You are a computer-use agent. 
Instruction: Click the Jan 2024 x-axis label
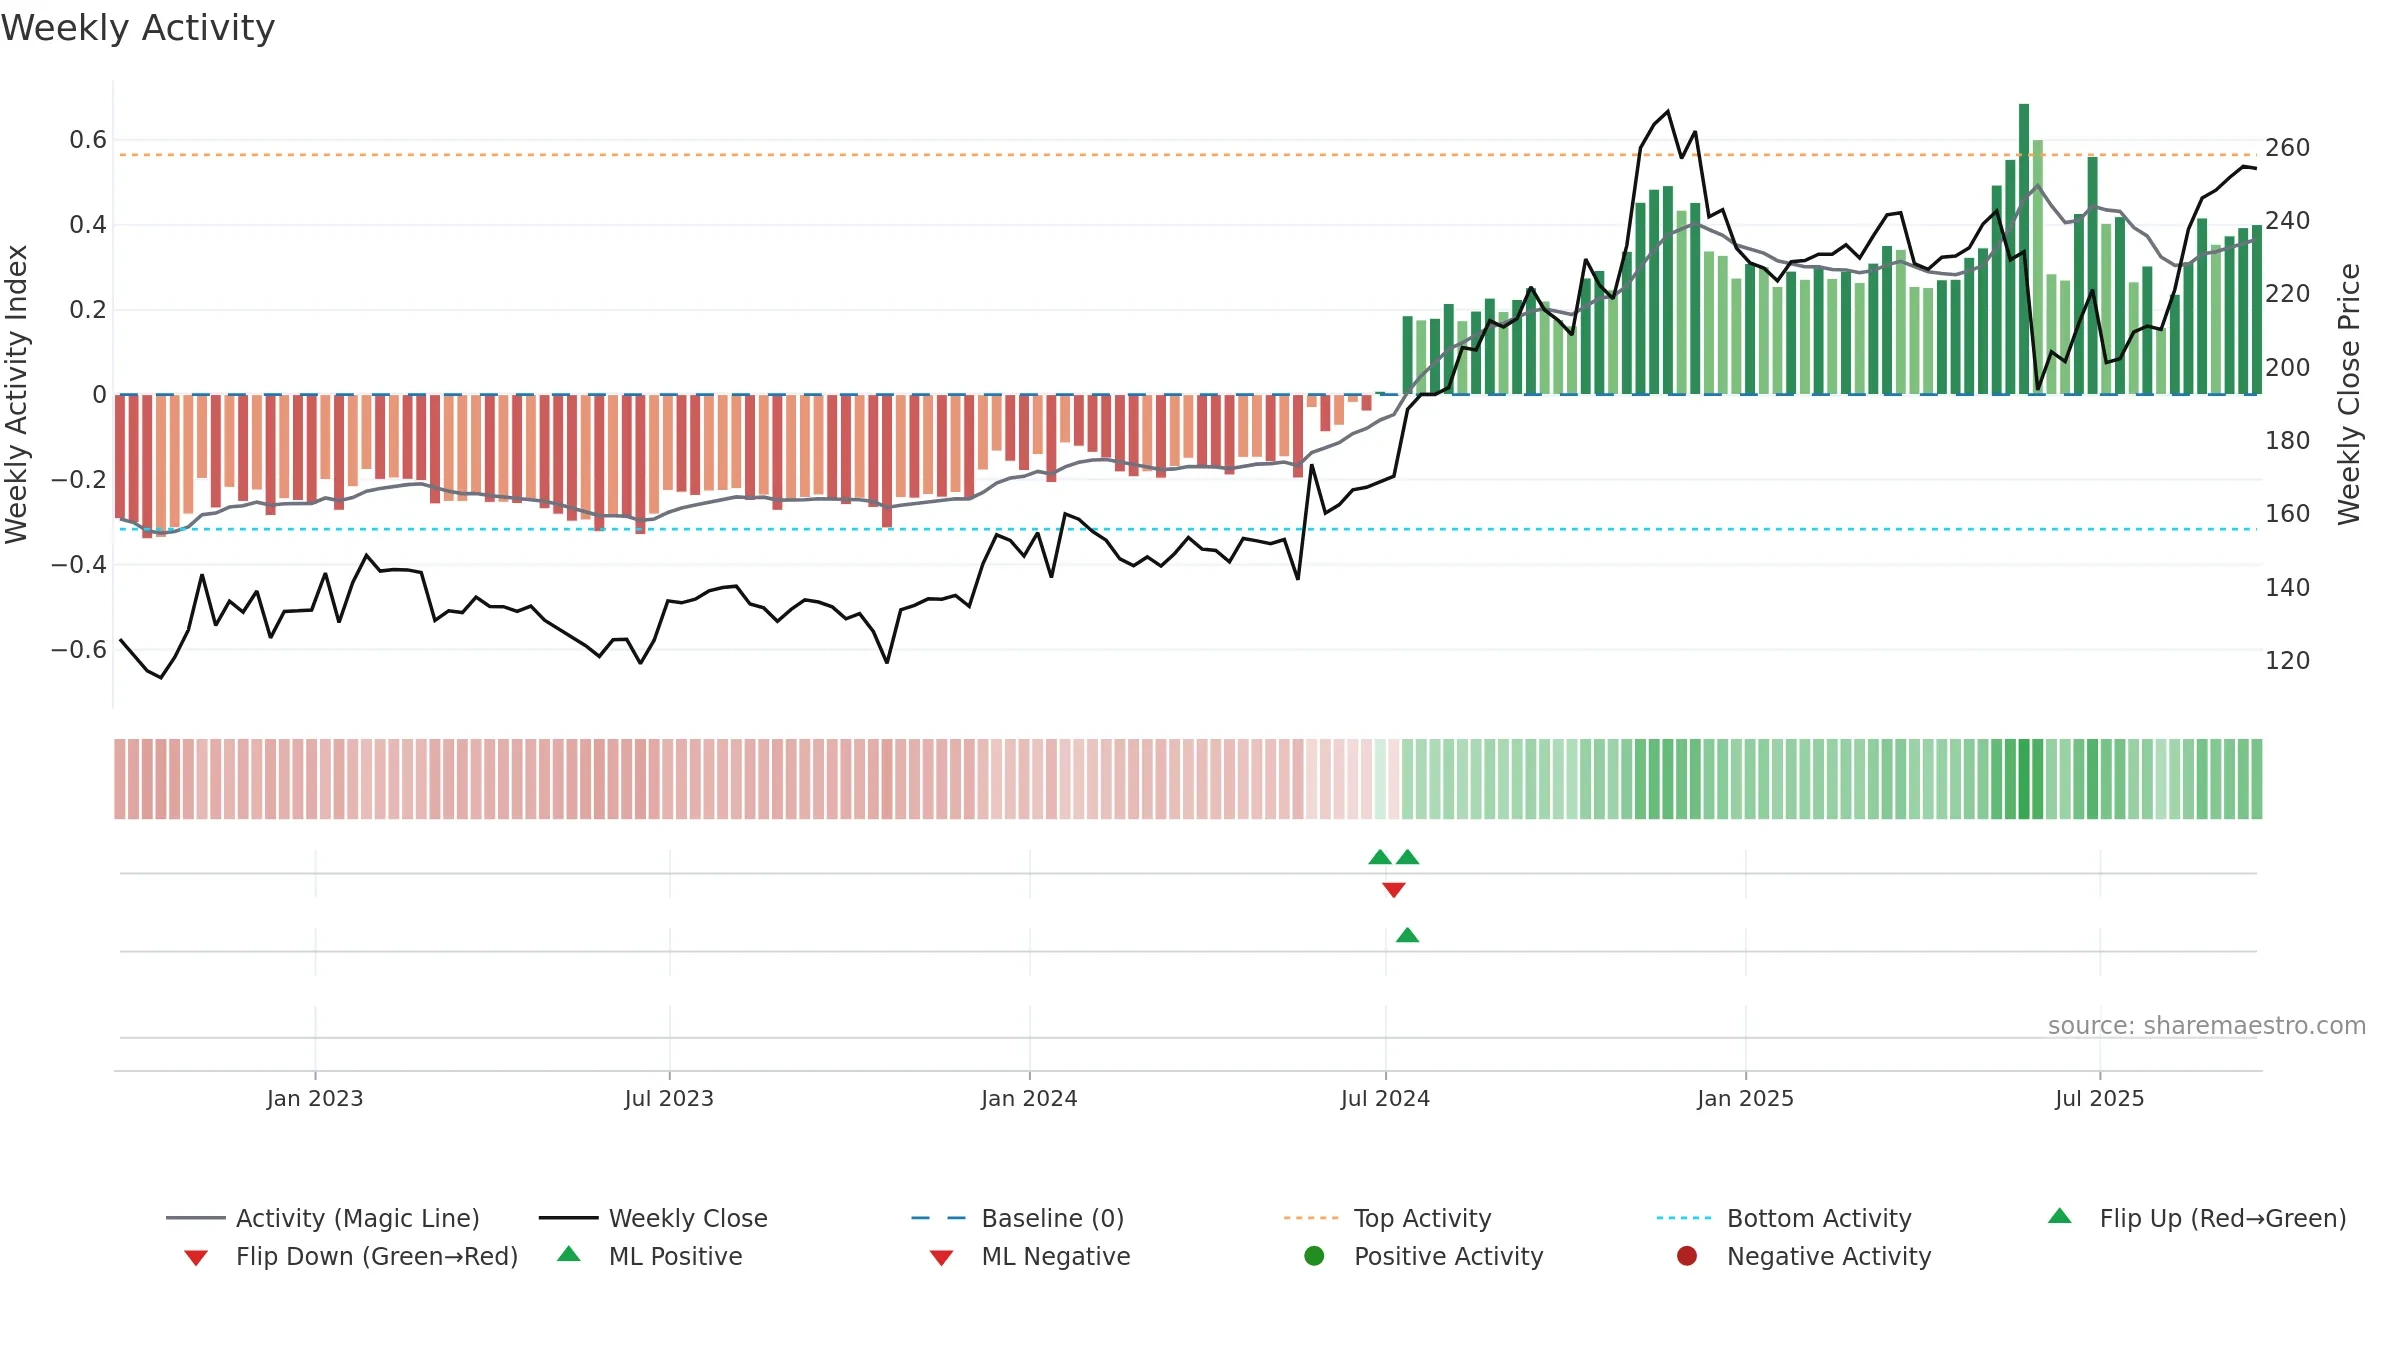pos(1029,1099)
